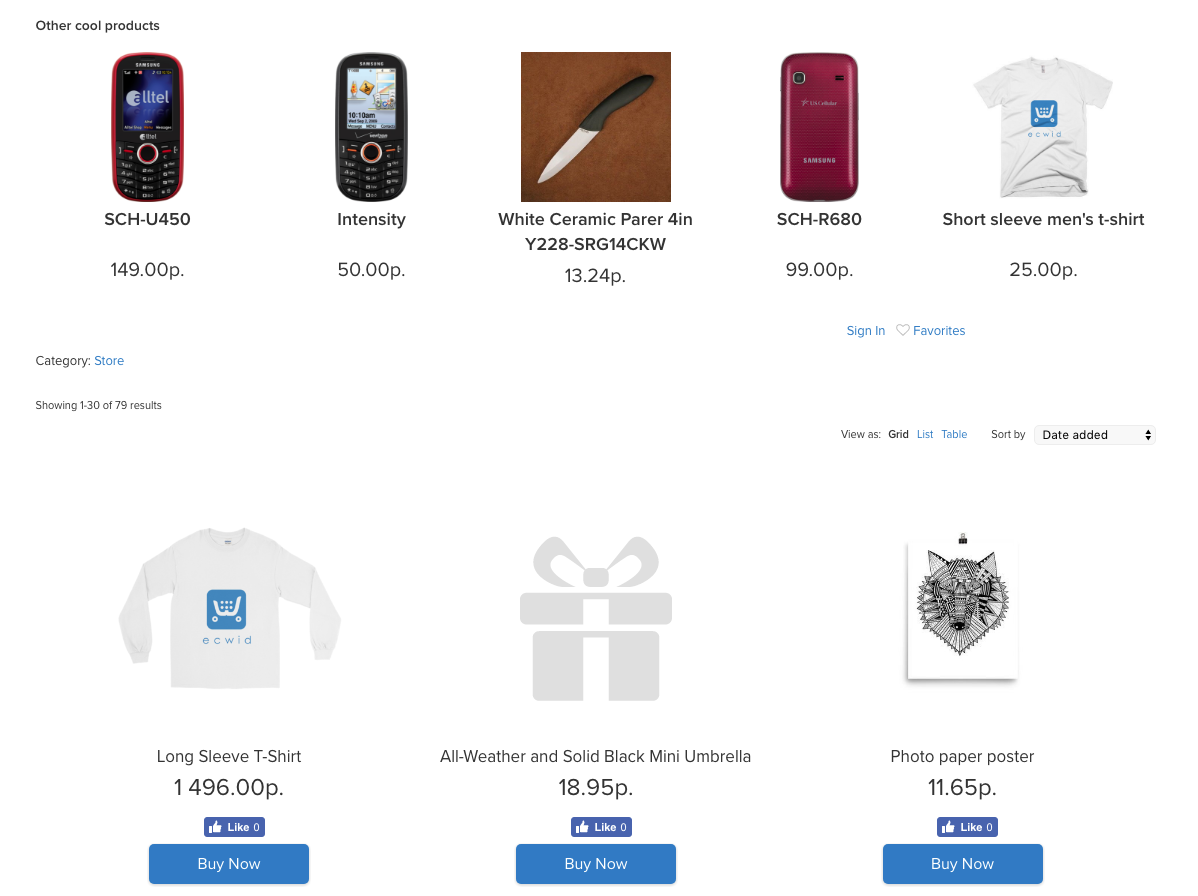Switch product view to List

click(924, 434)
